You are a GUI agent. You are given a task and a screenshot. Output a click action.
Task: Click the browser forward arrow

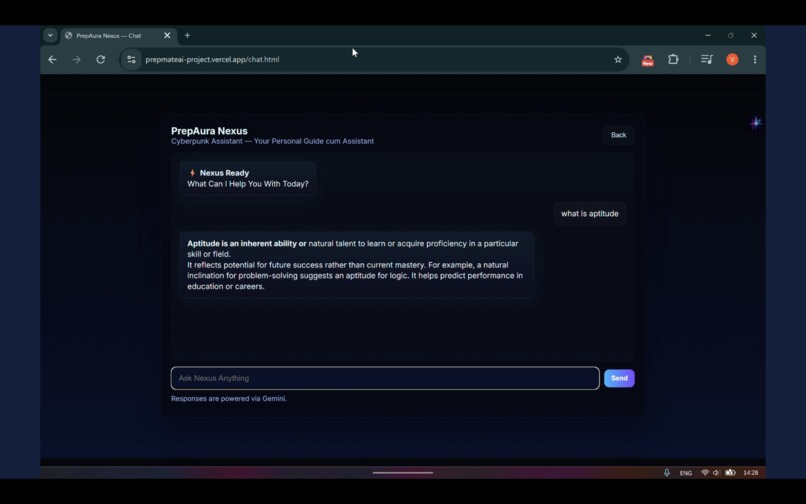77,60
